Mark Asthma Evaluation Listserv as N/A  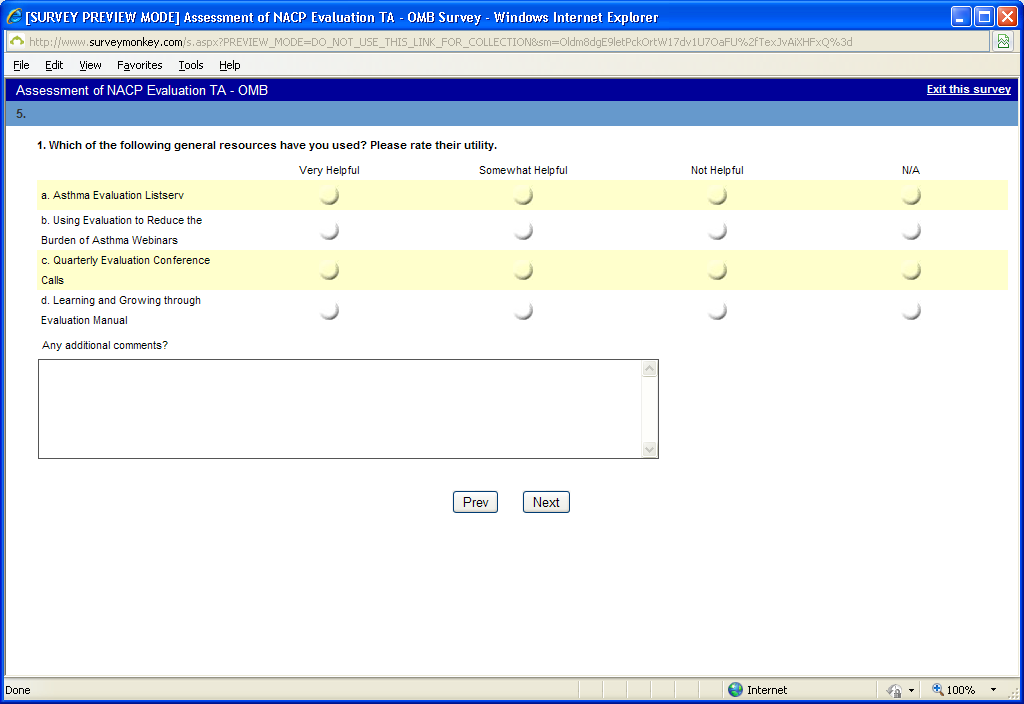[911, 195]
